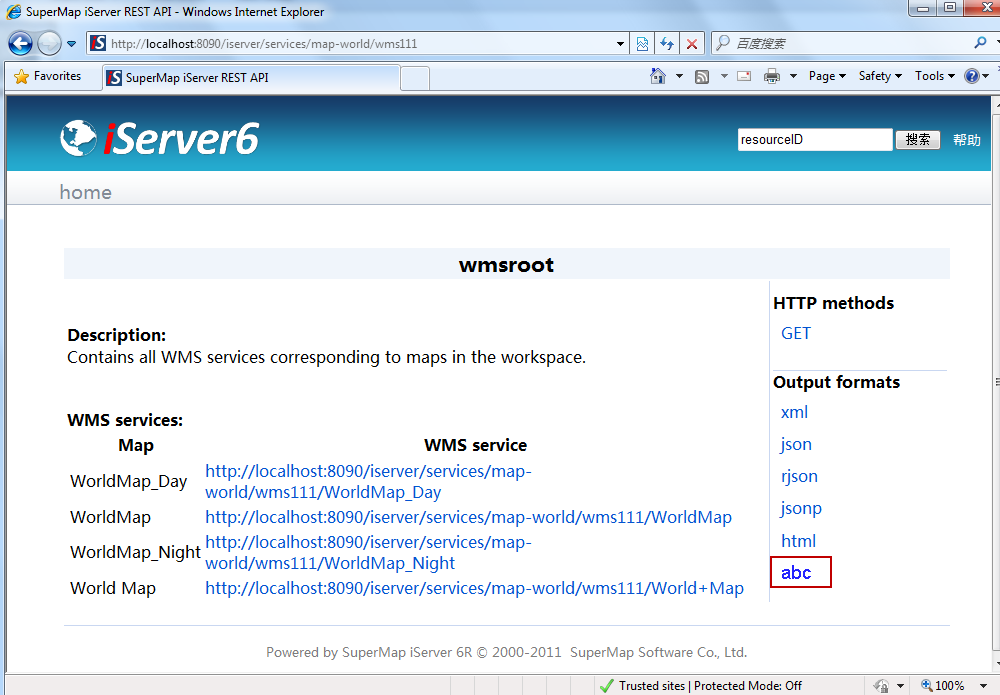1000x695 pixels.
Task: Open the Favorites star panel
Action: 47,76
